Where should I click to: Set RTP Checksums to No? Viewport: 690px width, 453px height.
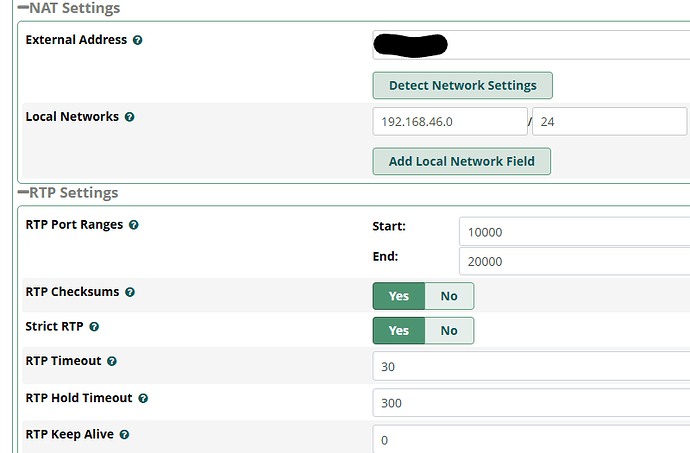click(x=449, y=296)
